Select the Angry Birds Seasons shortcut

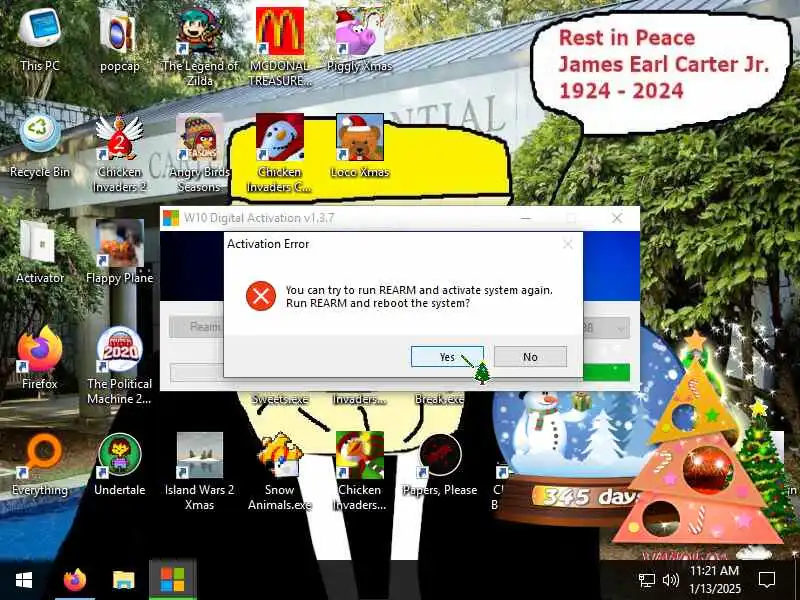(x=199, y=153)
